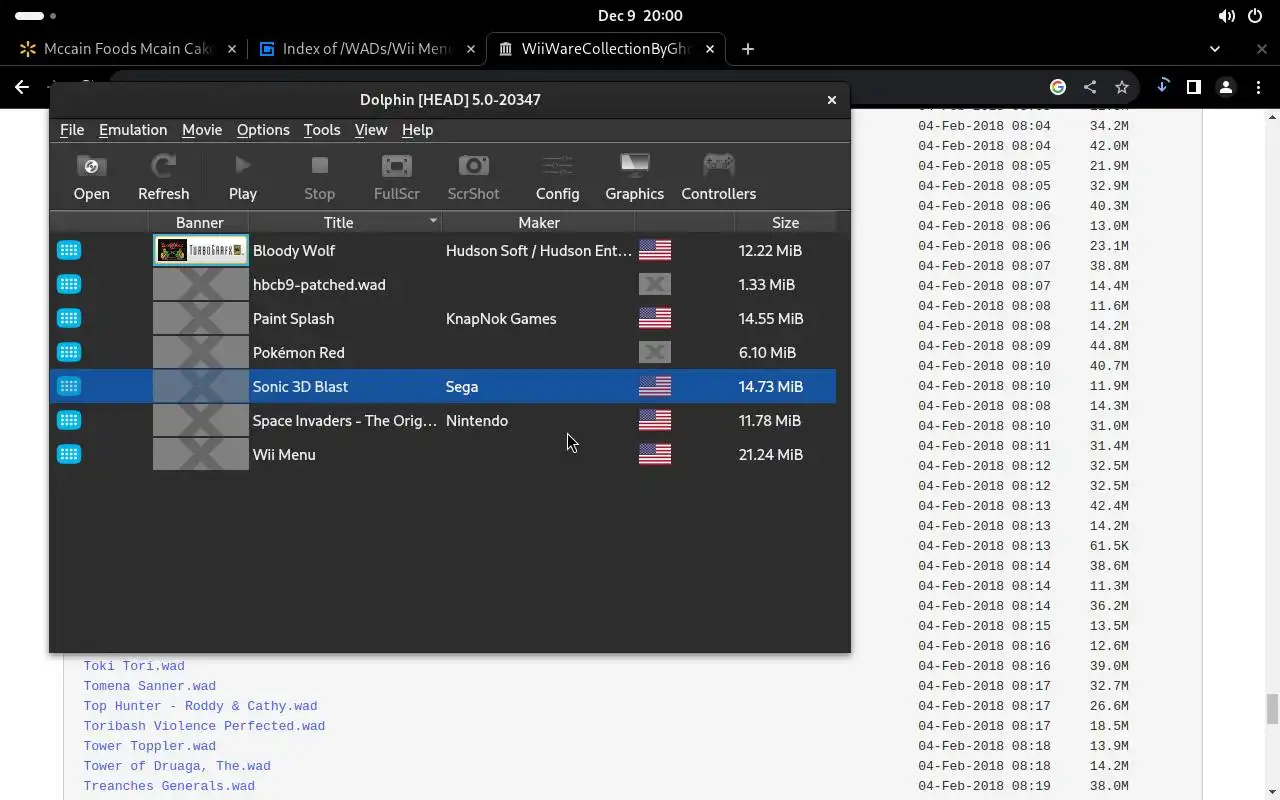Select the Paint Splash game
This screenshot has width=1280, height=800.
293,319
